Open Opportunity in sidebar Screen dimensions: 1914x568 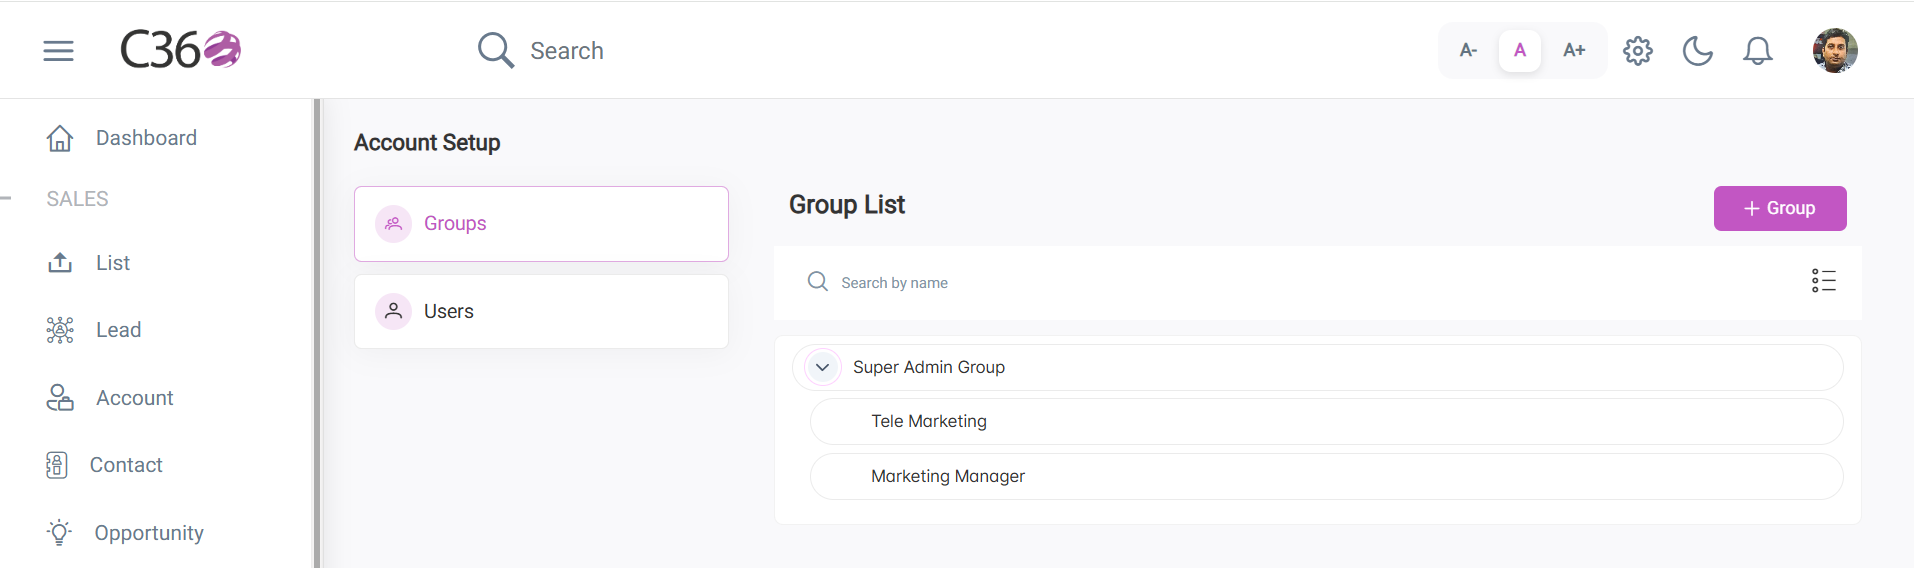coord(149,533)
